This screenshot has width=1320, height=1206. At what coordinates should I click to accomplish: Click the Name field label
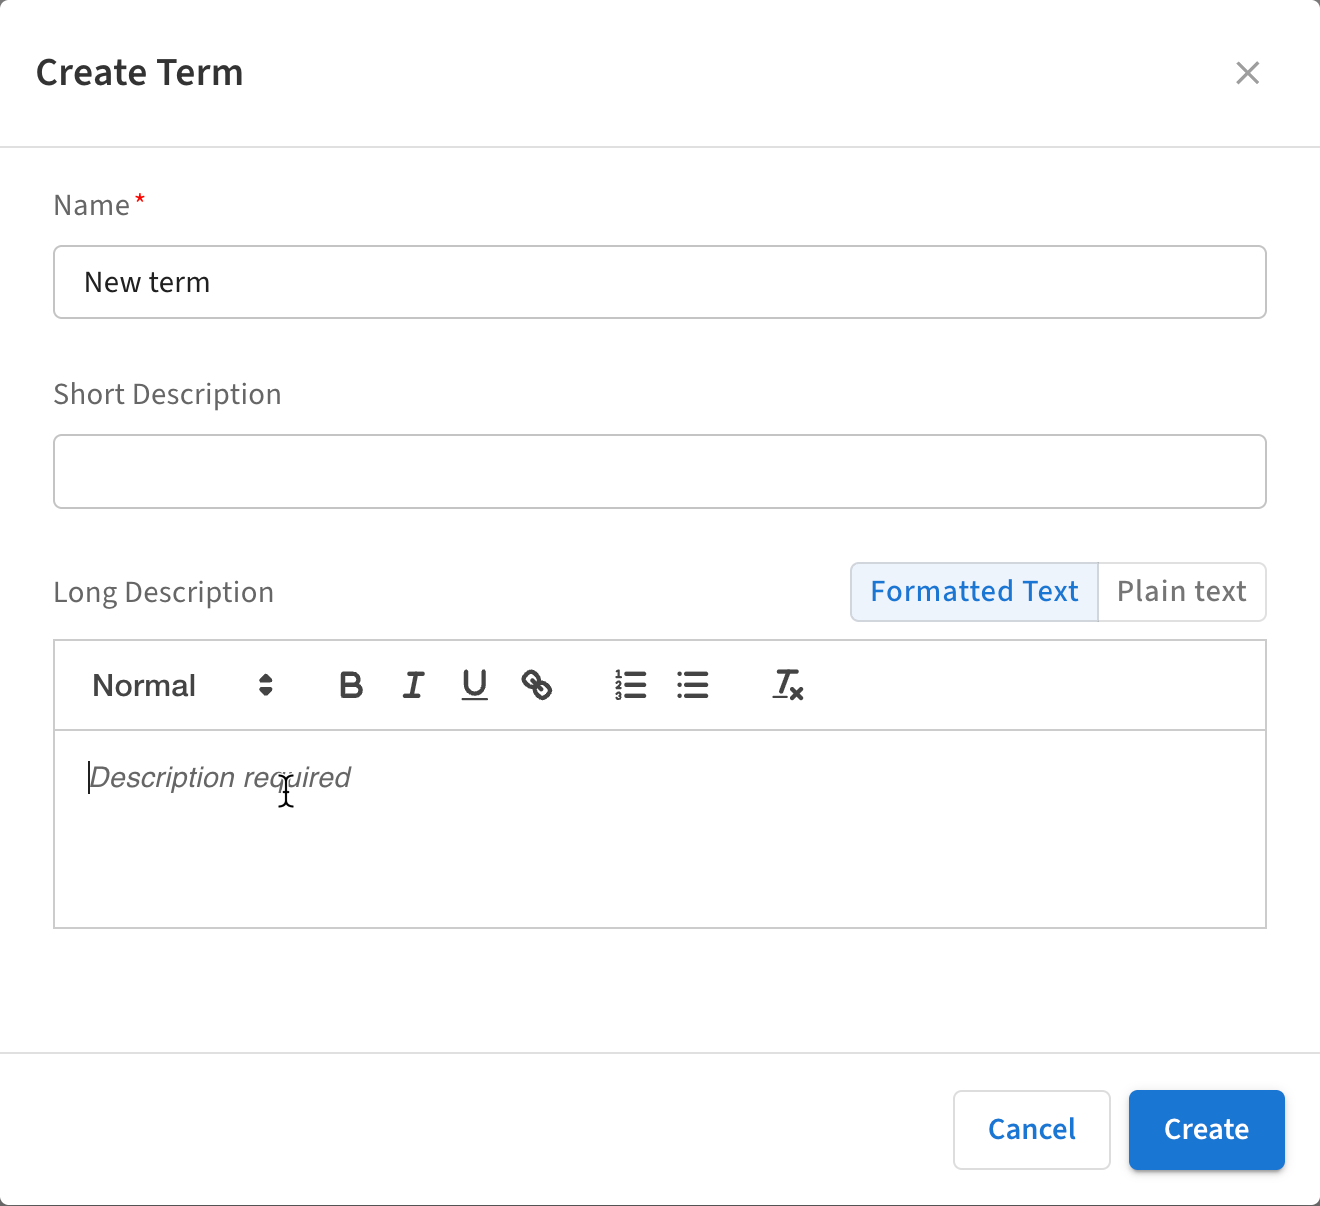point(92,206)
